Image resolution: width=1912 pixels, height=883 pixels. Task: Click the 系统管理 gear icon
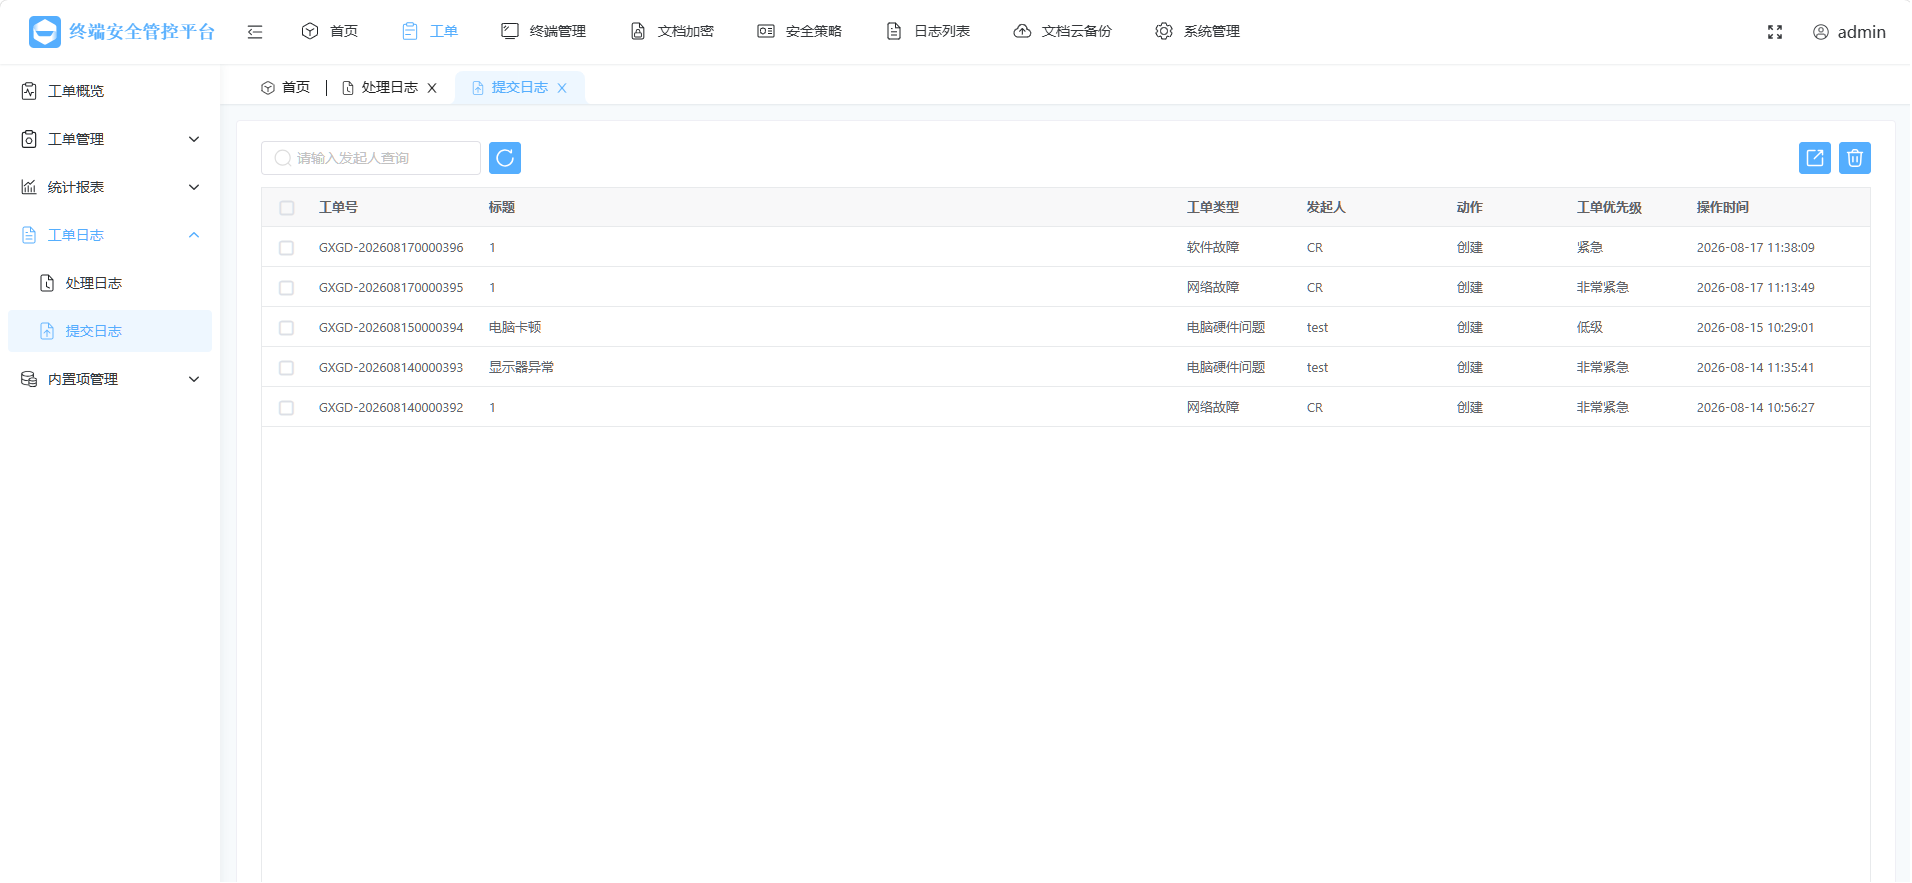(1164, 31)
